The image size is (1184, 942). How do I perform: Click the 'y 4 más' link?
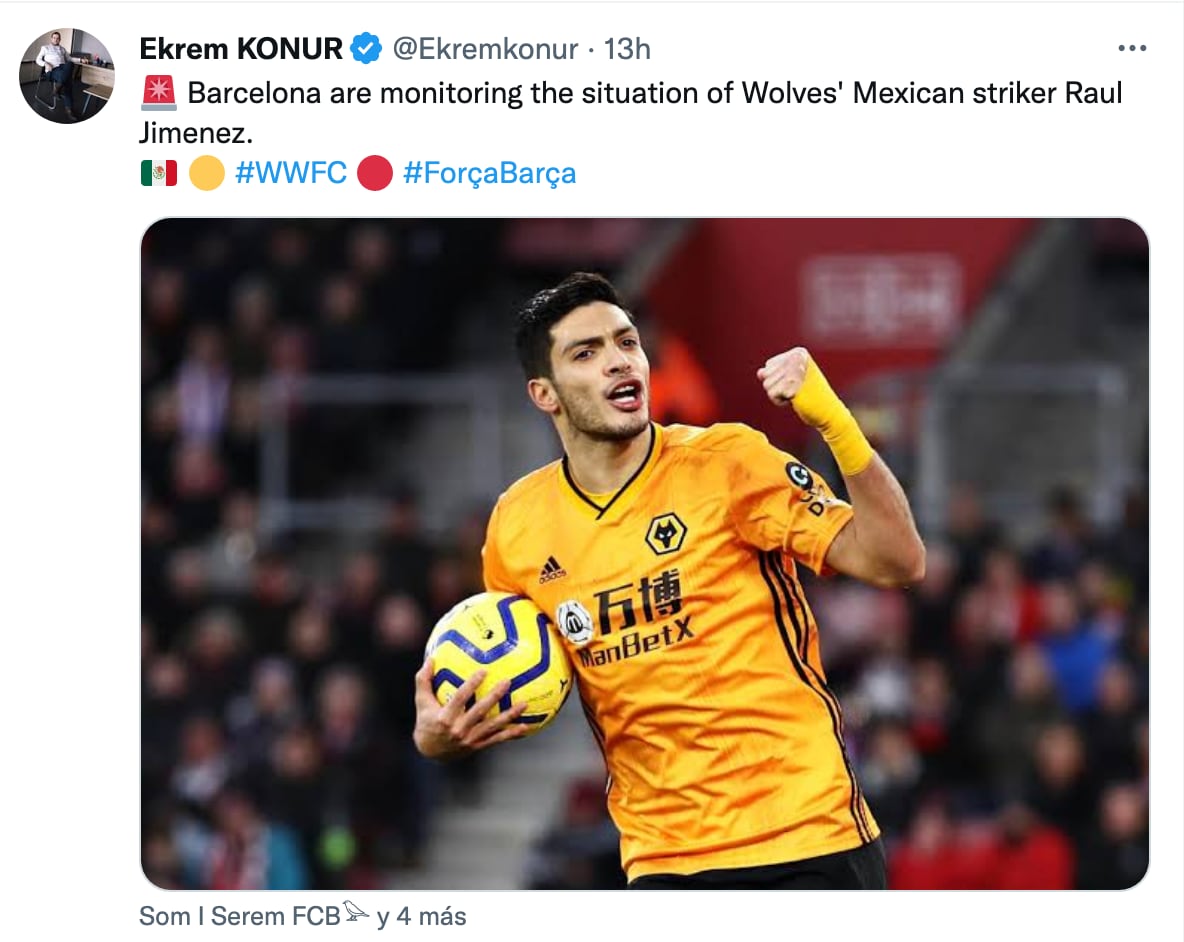coord(421,916)
